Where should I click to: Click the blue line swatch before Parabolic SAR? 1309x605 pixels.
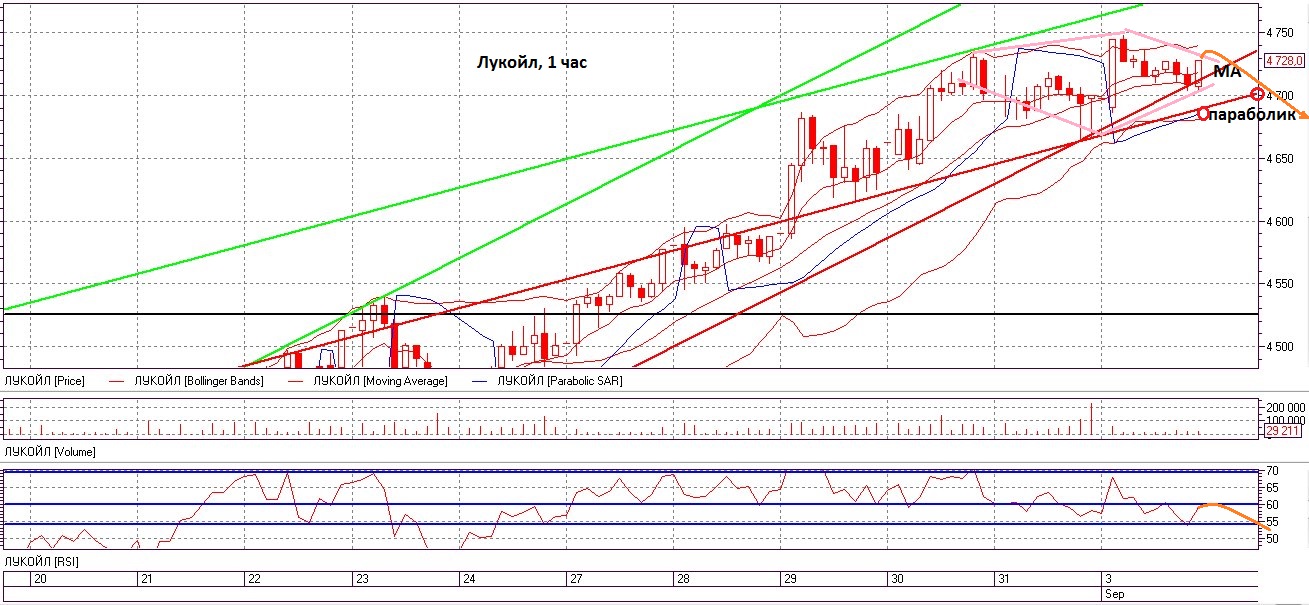pyautogui.click(x=478, y=381)
